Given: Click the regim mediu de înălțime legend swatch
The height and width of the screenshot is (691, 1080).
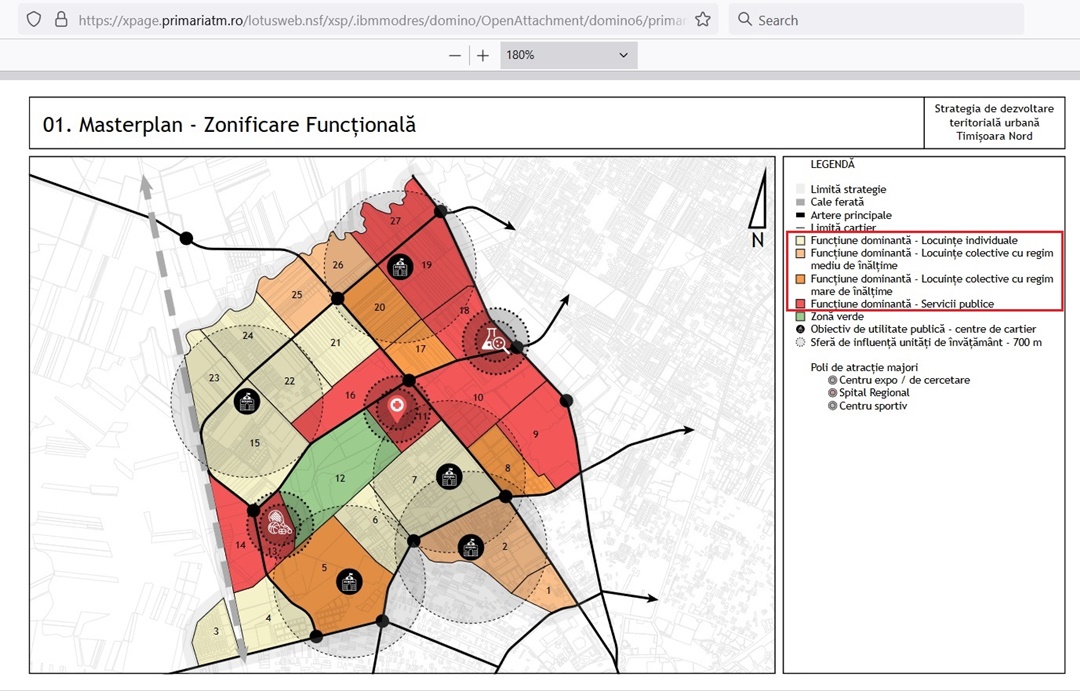Looking at the screenshot, I should (x=800, y=254).
